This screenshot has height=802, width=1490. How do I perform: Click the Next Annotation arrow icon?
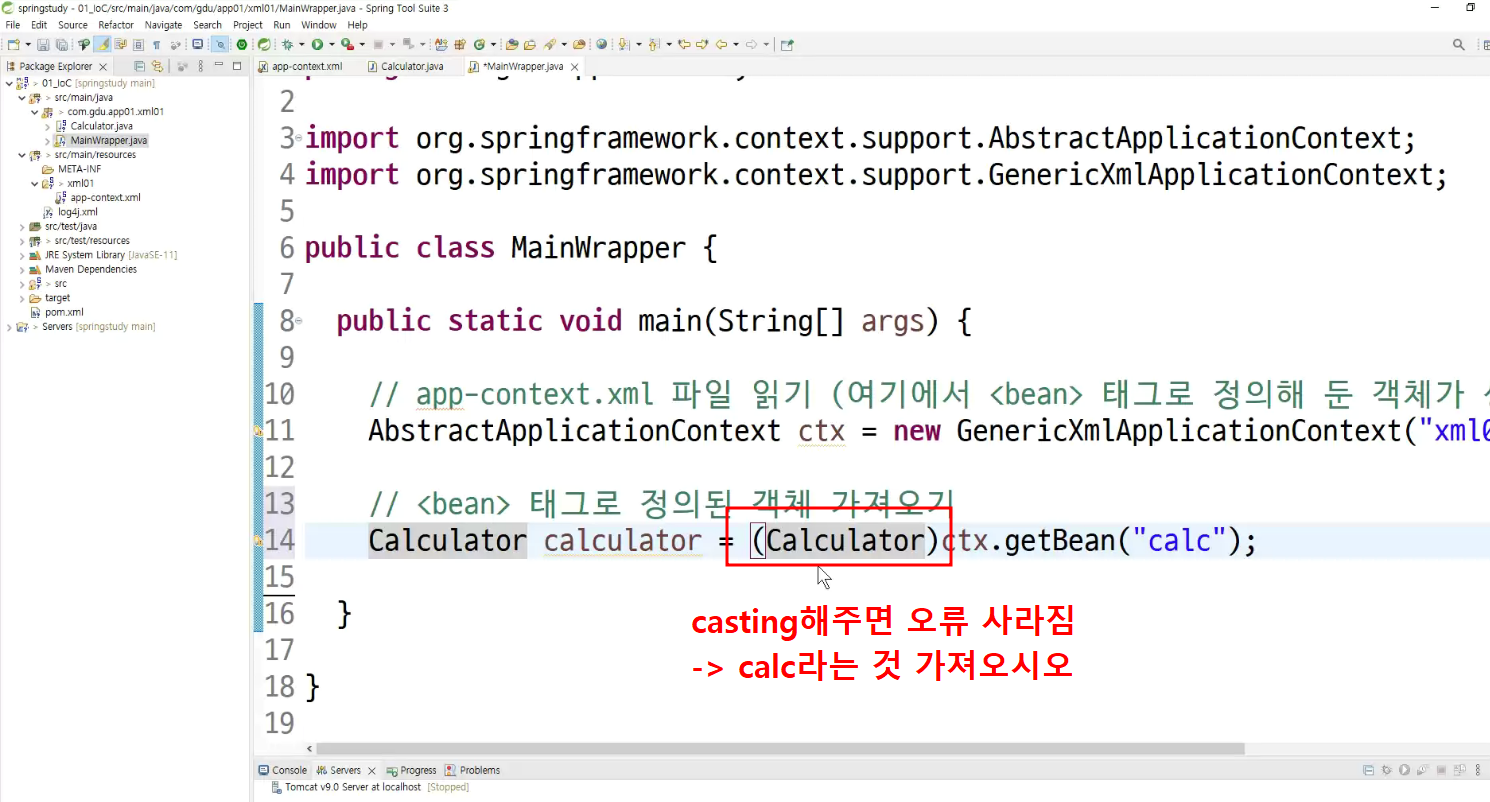[623, 44]
